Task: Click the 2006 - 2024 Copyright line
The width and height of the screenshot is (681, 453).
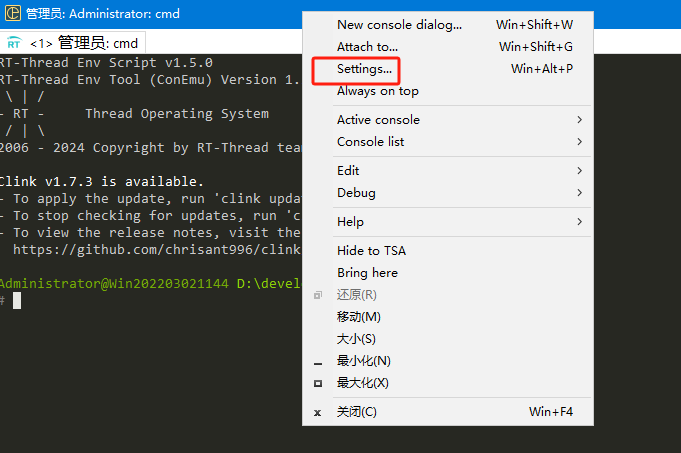Action: (150, 148)
